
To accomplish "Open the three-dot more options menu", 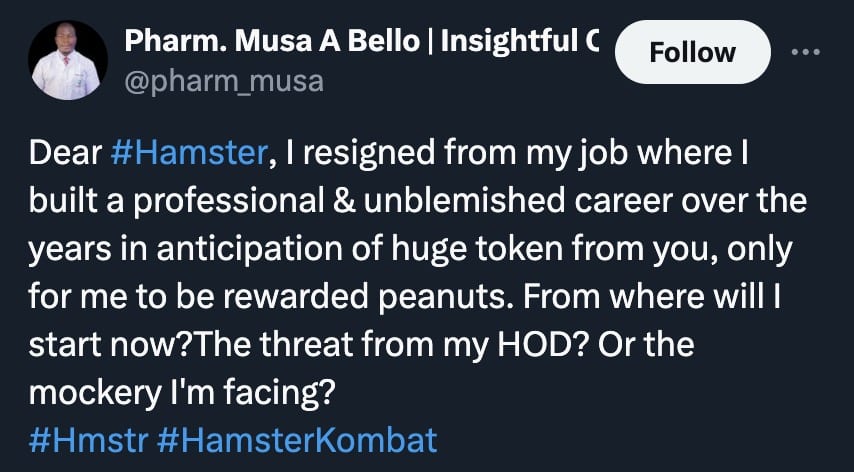I will (804, 51).
